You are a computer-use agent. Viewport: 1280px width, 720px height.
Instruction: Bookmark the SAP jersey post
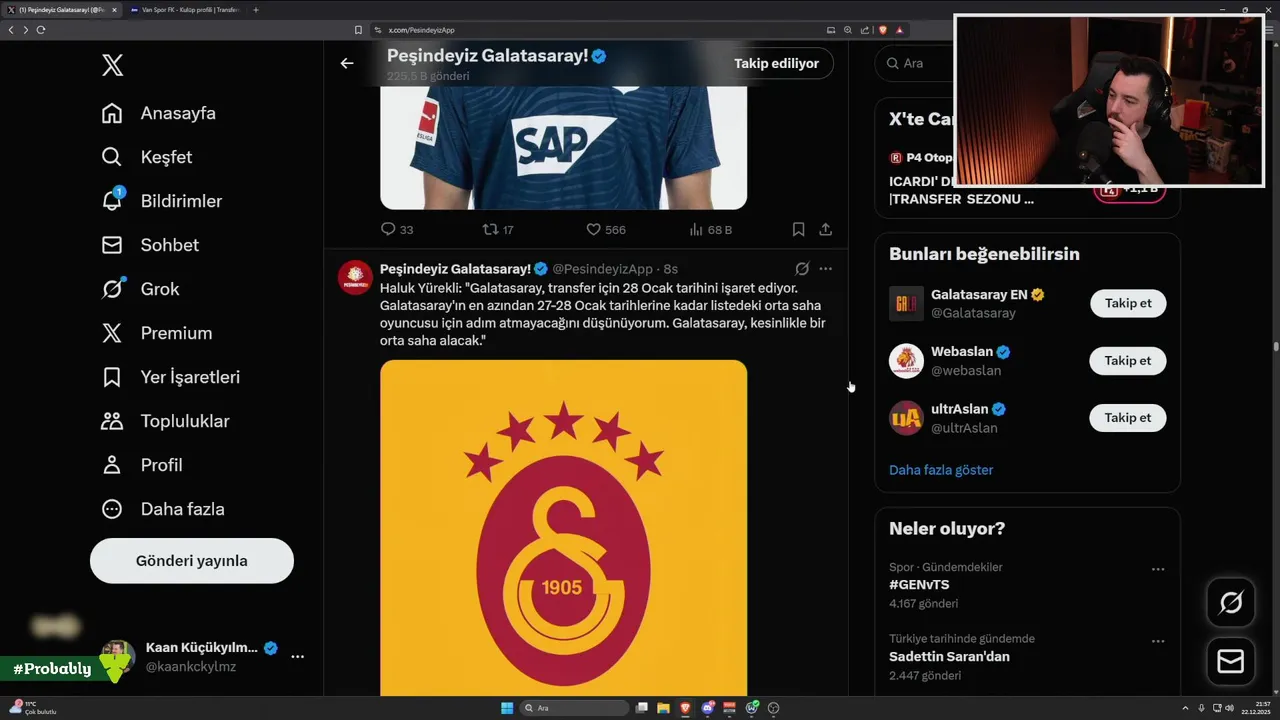798,229
